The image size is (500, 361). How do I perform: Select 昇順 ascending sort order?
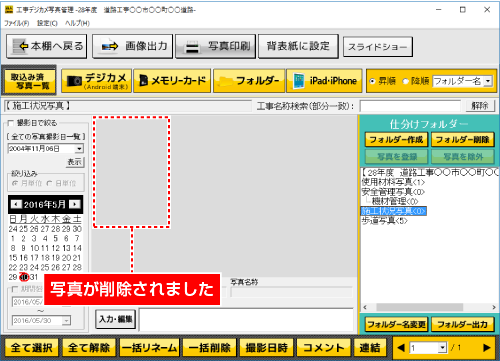372,81
